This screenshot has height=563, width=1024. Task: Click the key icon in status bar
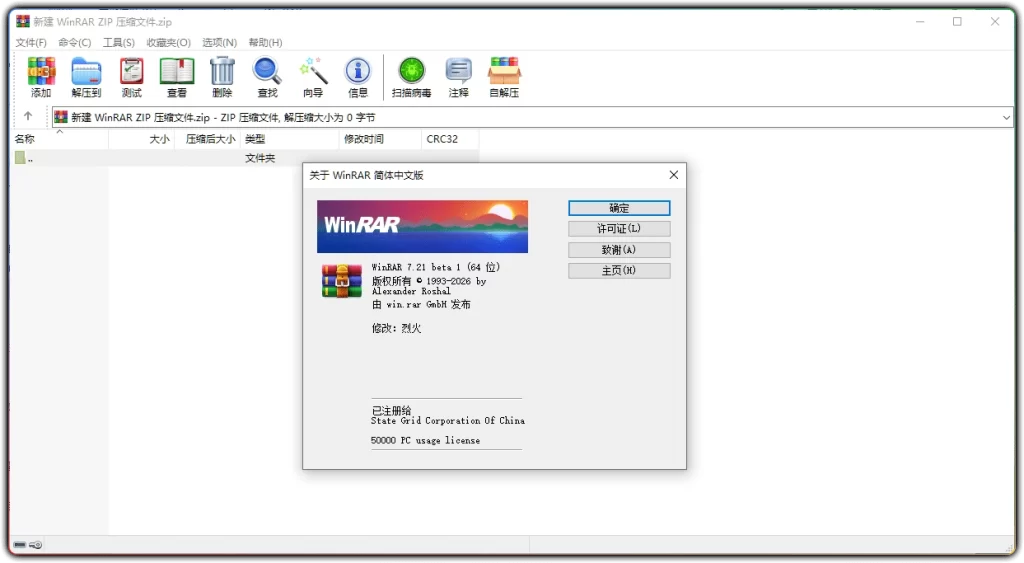pyautogui.click(x=36, y=545)
